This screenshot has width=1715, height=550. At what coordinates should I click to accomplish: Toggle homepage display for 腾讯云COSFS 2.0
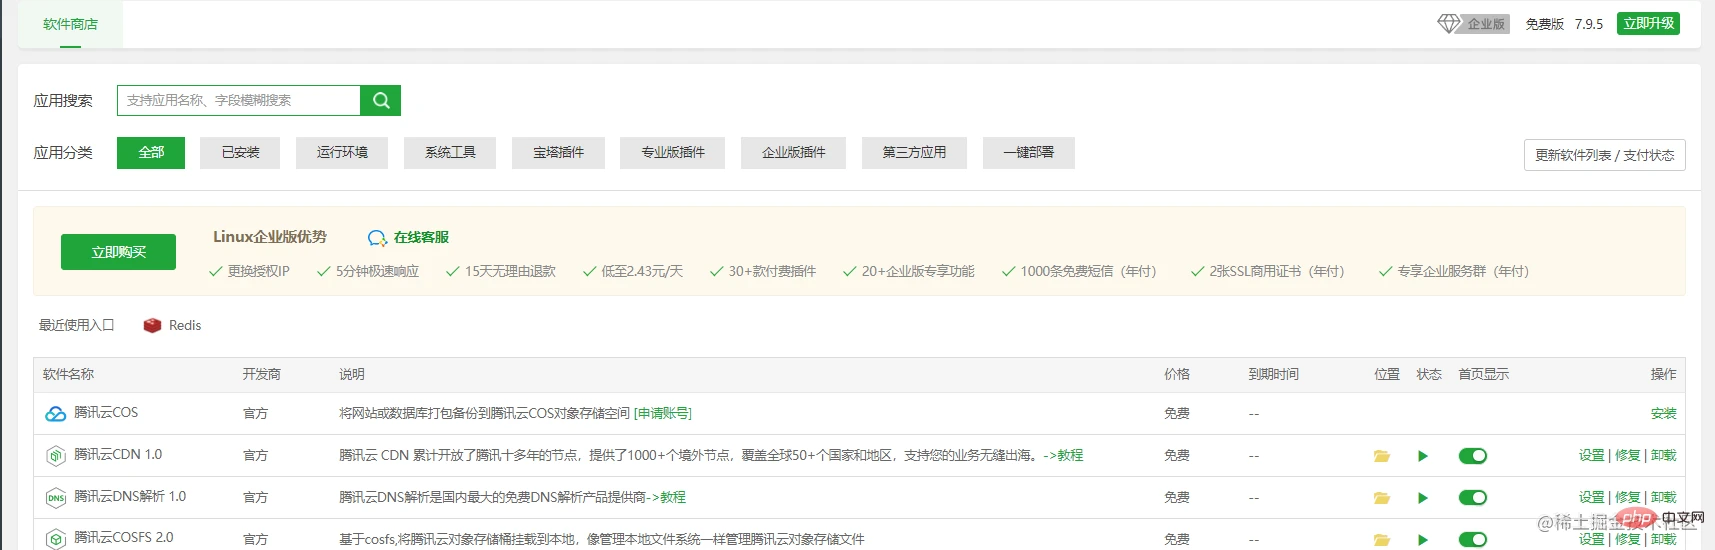(x=1473, y=540)
